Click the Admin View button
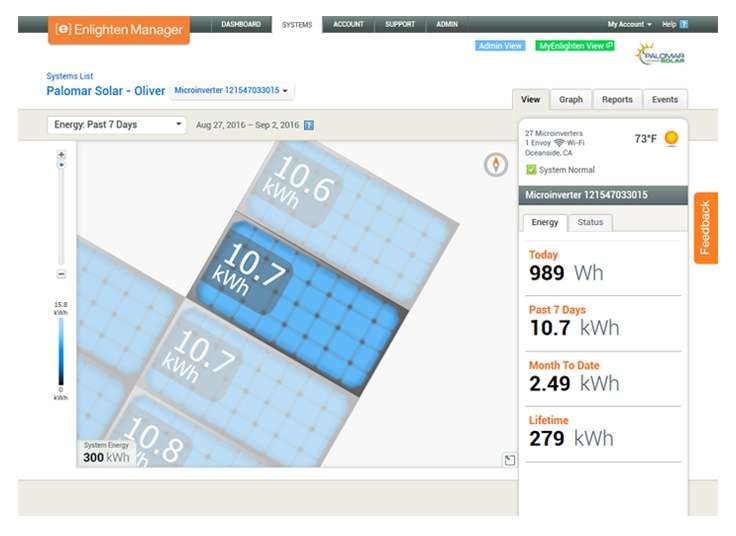 tap(500, 46)
